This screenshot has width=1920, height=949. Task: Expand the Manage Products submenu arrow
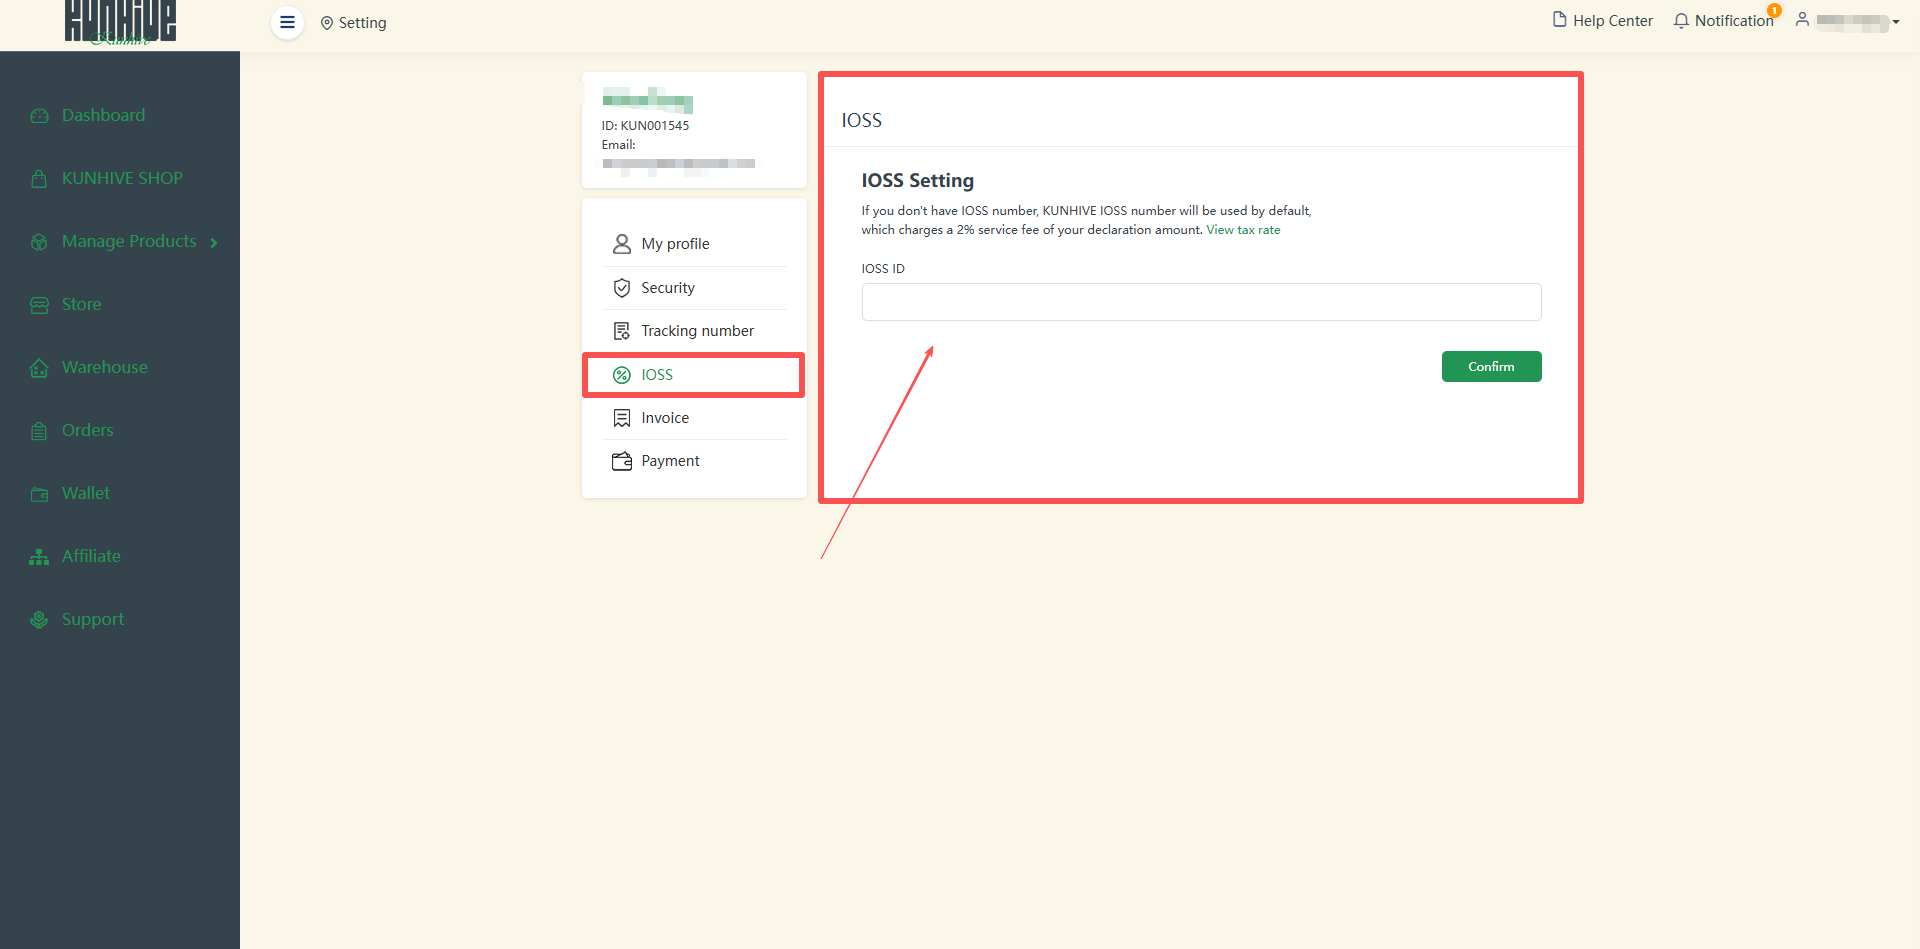pos(214,243)
